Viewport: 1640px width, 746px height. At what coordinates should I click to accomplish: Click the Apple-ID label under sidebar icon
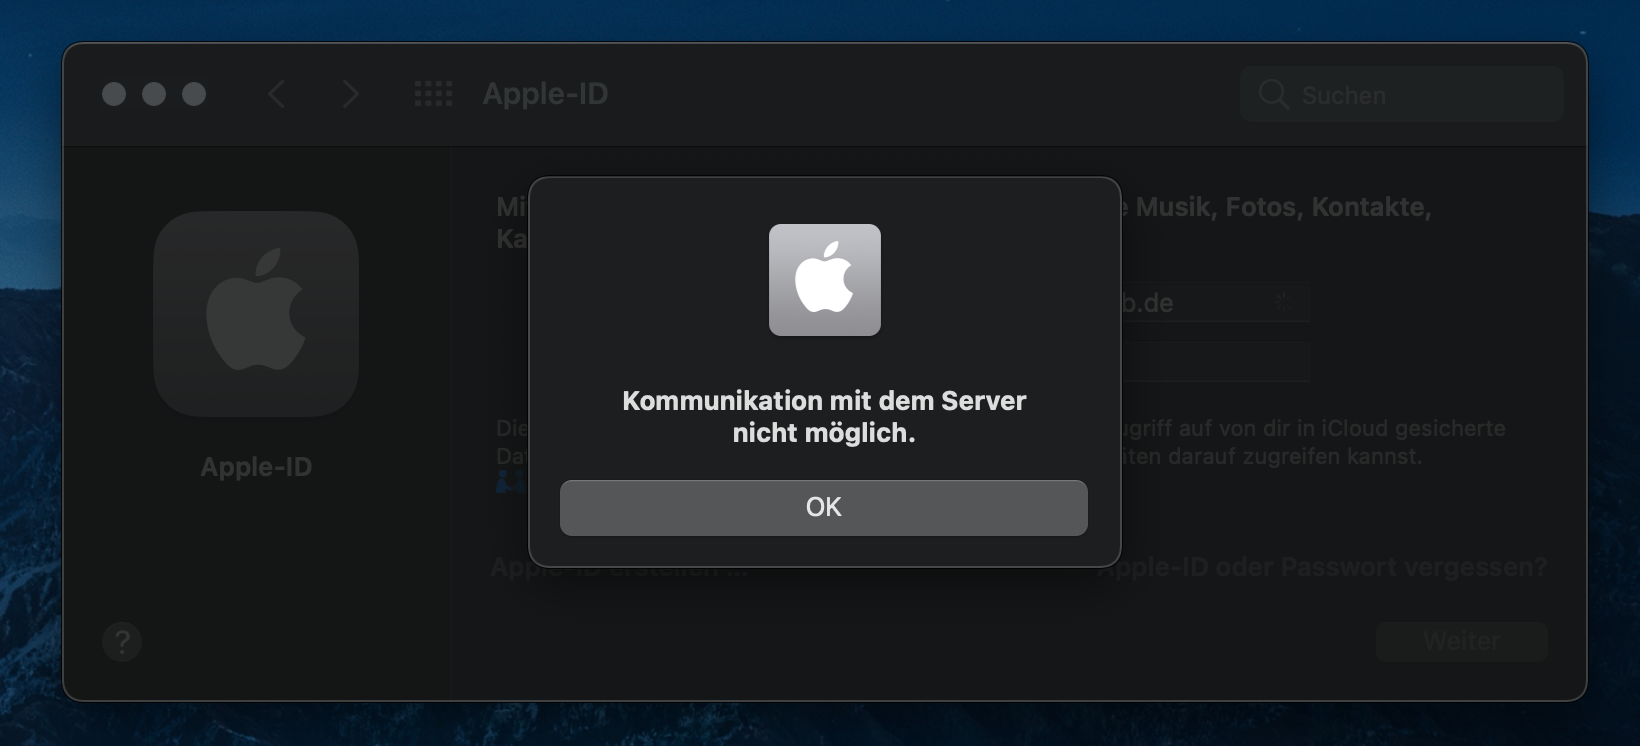click(x=256, y=467)
